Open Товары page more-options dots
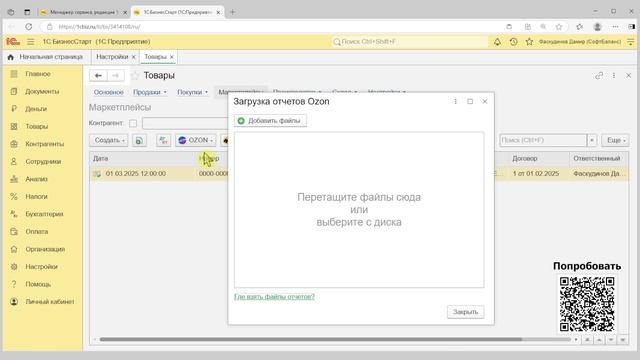Viewport: 640px width, 360px height. pyautogui.click(x=614, y=76)
